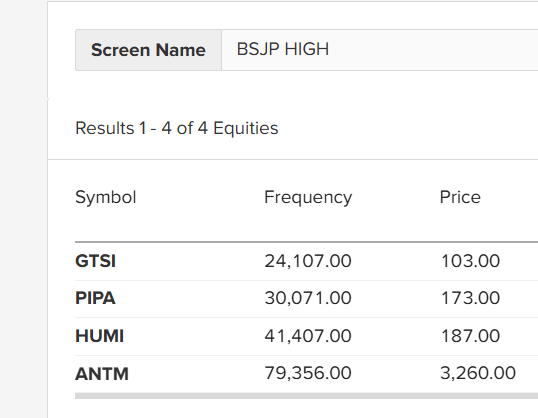Sort by the Symbol column header

coord(106,197)
